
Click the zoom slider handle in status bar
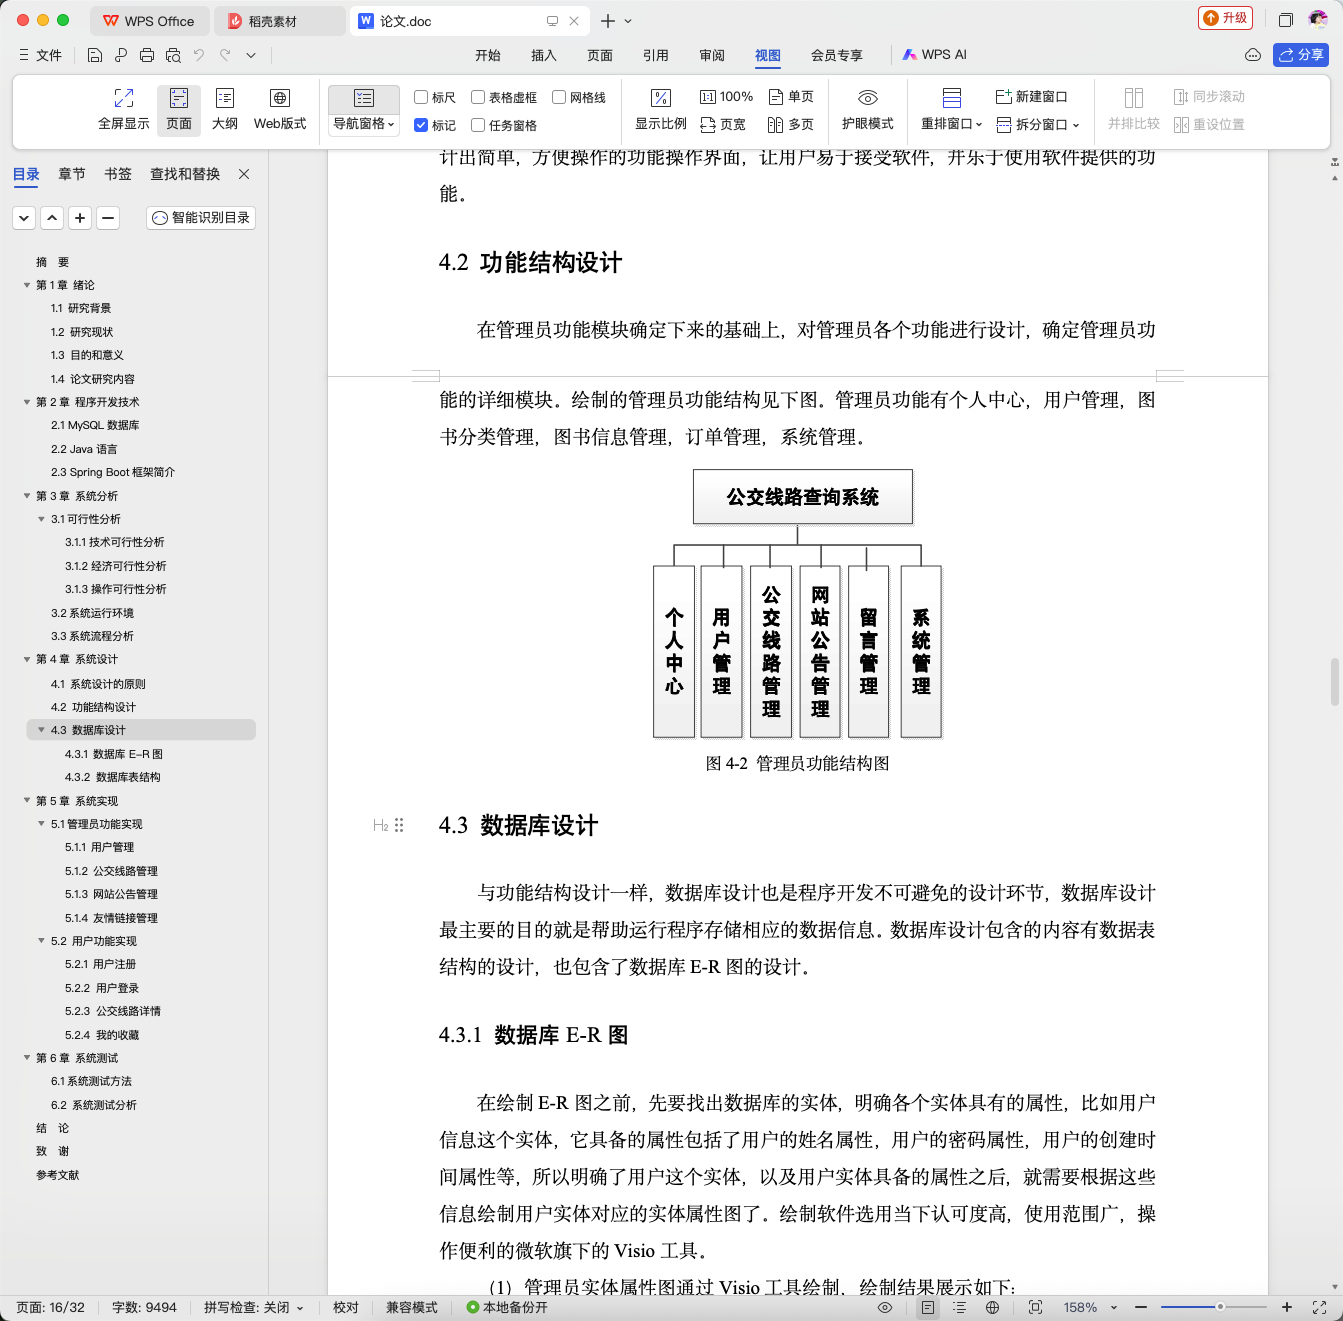[x=1220, y=1307]
